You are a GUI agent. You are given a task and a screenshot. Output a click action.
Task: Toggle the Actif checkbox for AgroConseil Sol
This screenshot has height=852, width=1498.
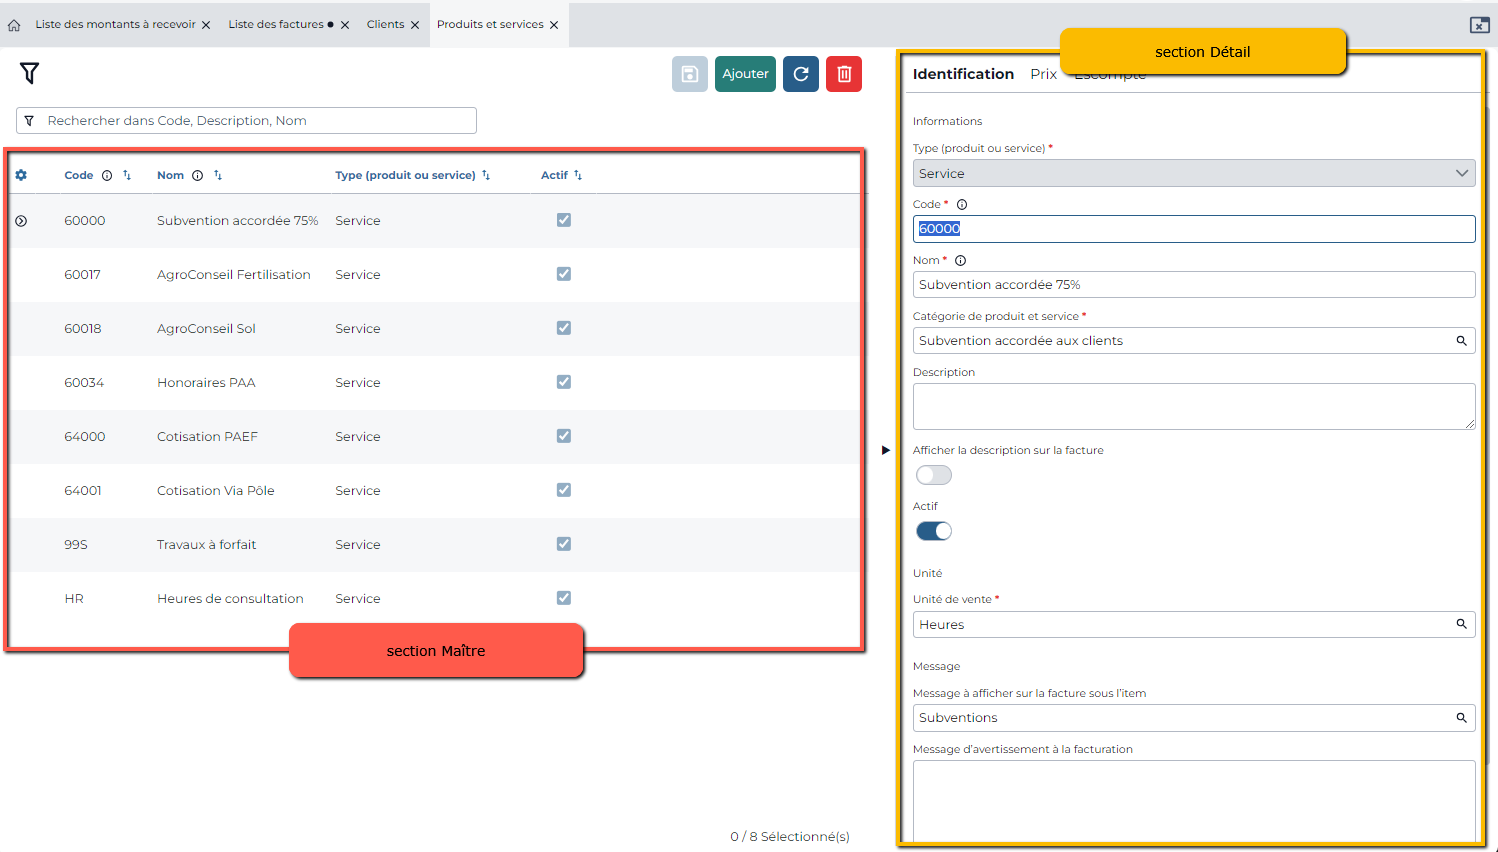click(564, 328)
